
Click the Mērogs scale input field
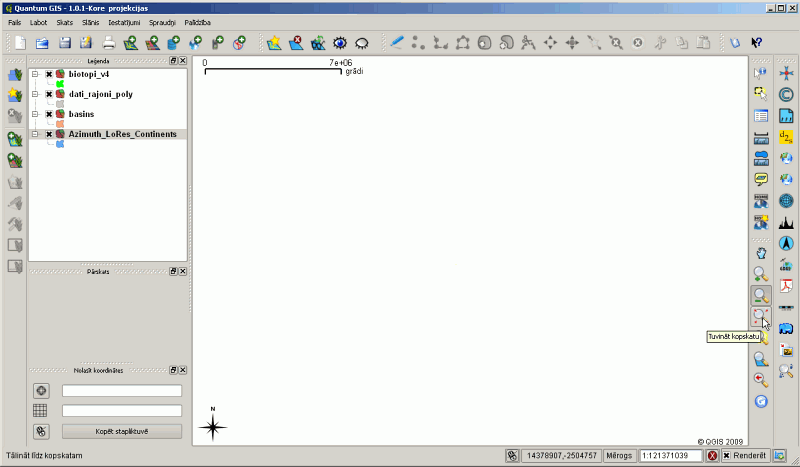click(x=671, y=455)
